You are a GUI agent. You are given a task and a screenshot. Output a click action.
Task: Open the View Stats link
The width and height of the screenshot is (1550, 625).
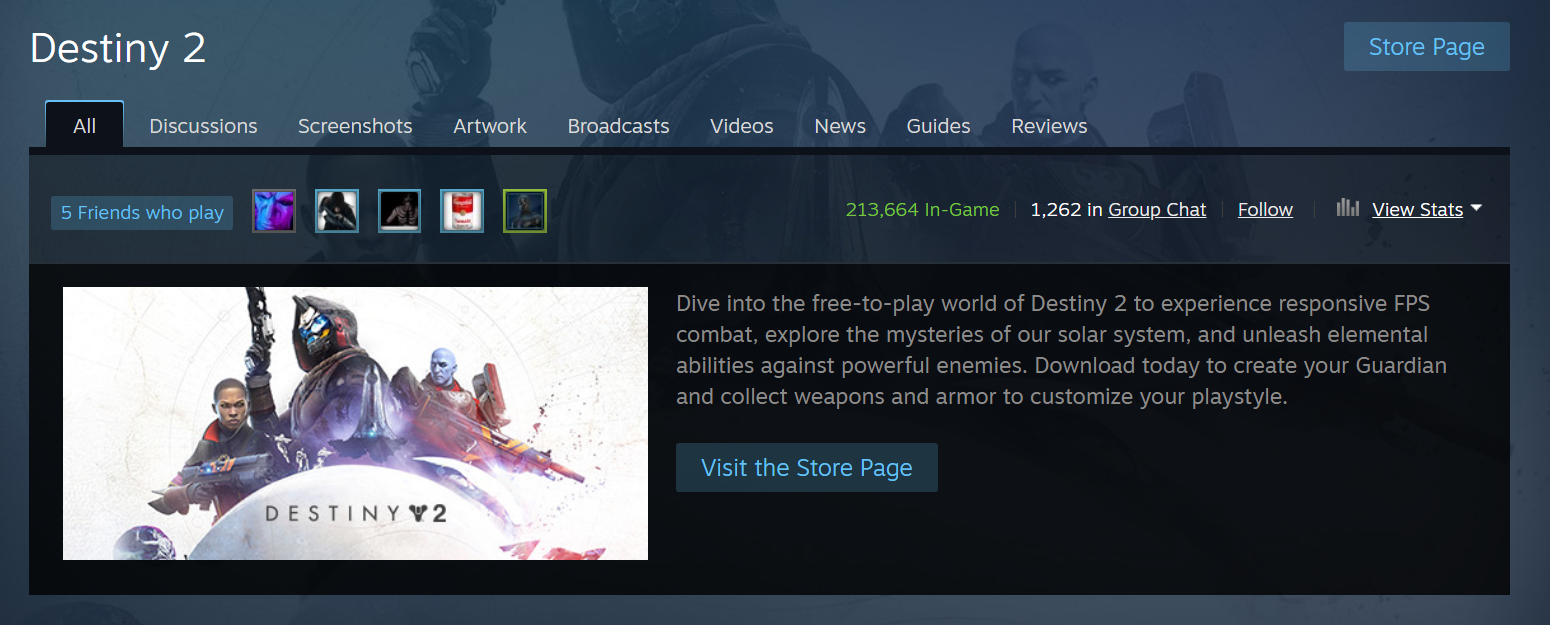pyautogui.click(x=1417, y=210)
